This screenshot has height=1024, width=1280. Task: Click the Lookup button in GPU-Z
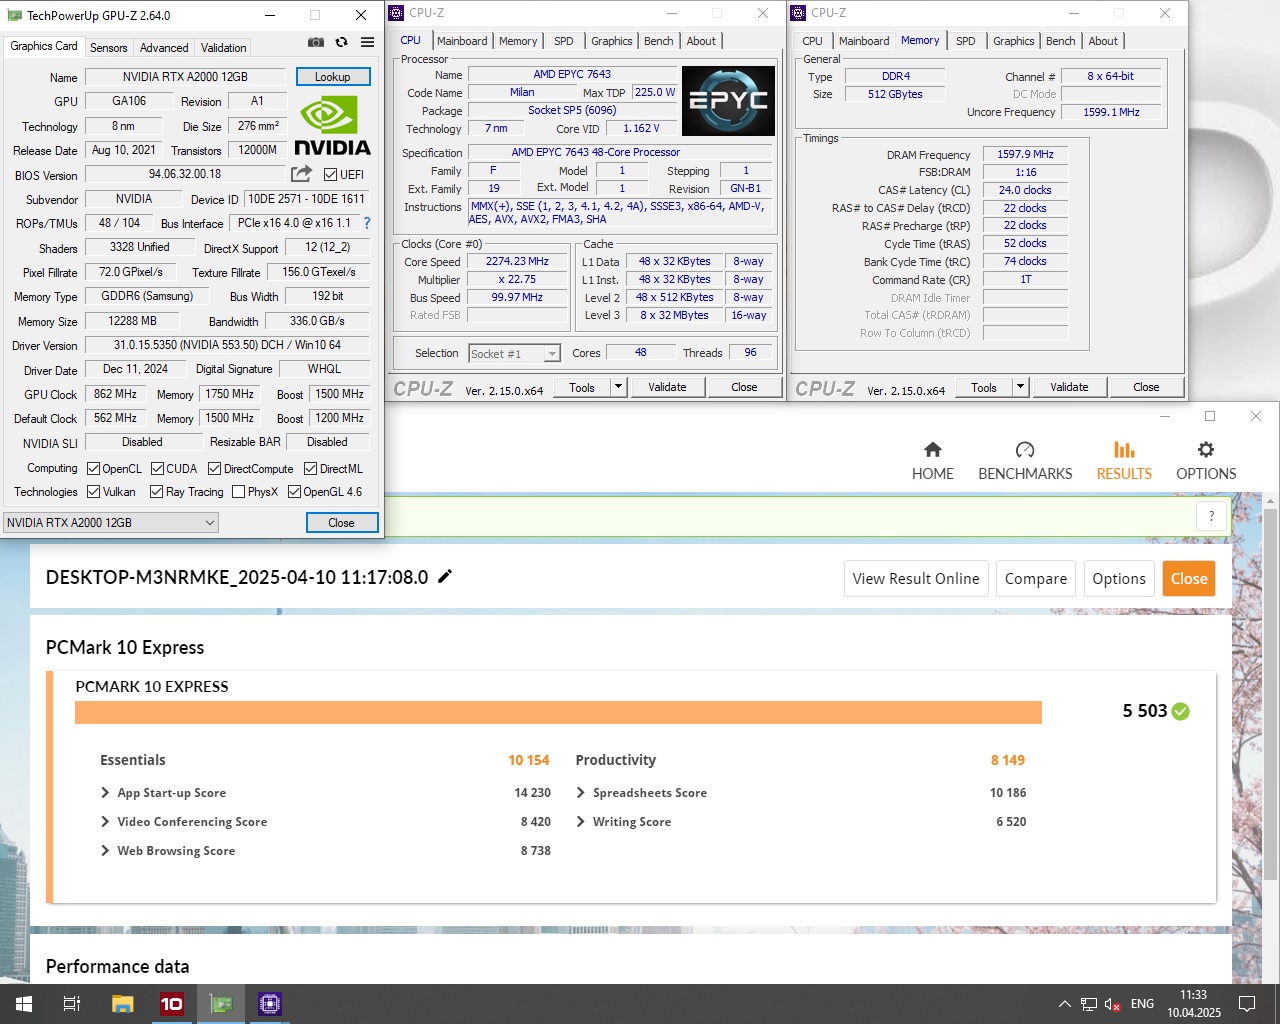click(333, 77)
